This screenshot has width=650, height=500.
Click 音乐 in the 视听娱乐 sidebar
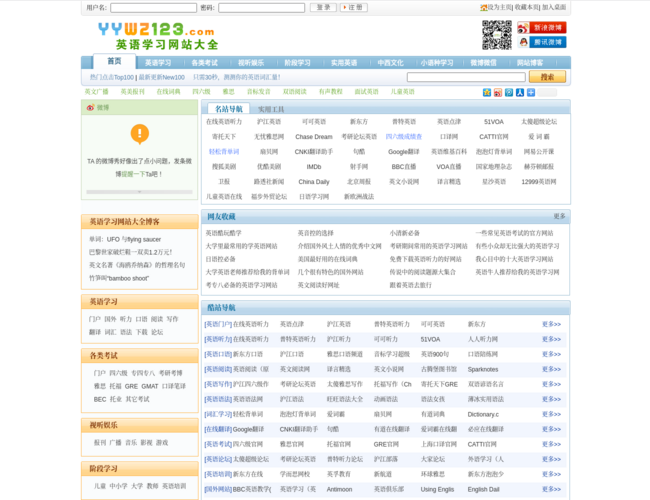coord(131,443)
